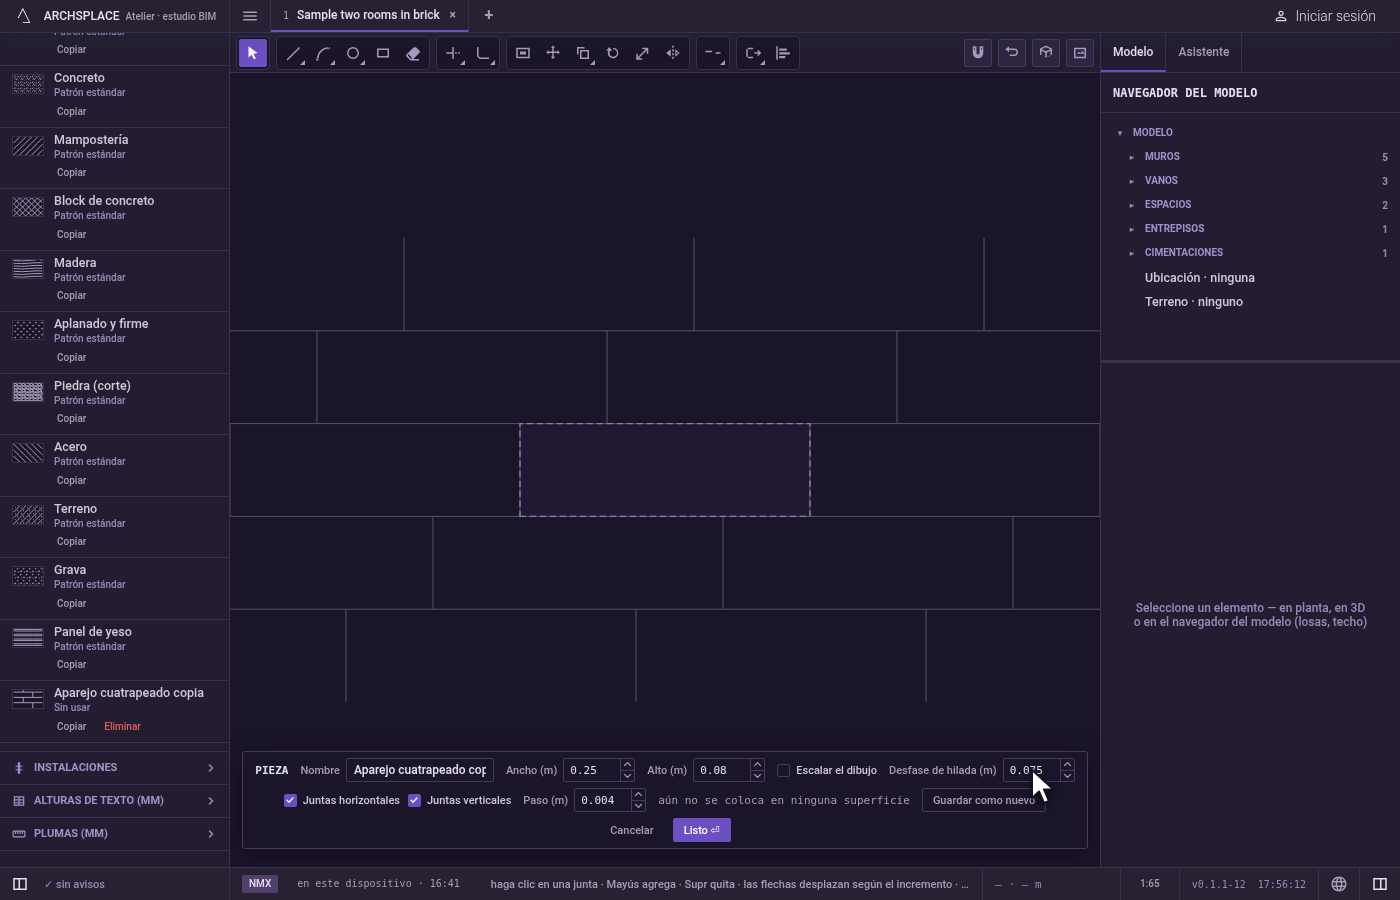
Task: Expand the ENTREPISOS tree node
Action: click(x=1132, y=229)
